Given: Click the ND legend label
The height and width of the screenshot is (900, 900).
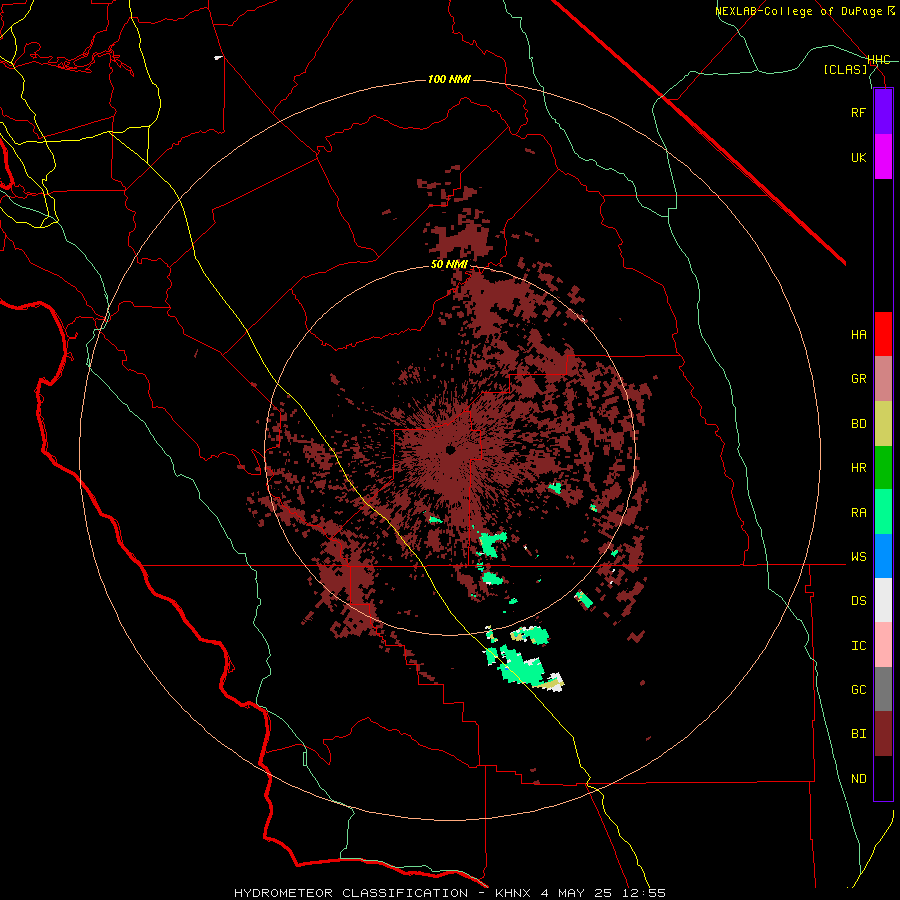Looking at the screenshot, I should [x=858, y=779].
